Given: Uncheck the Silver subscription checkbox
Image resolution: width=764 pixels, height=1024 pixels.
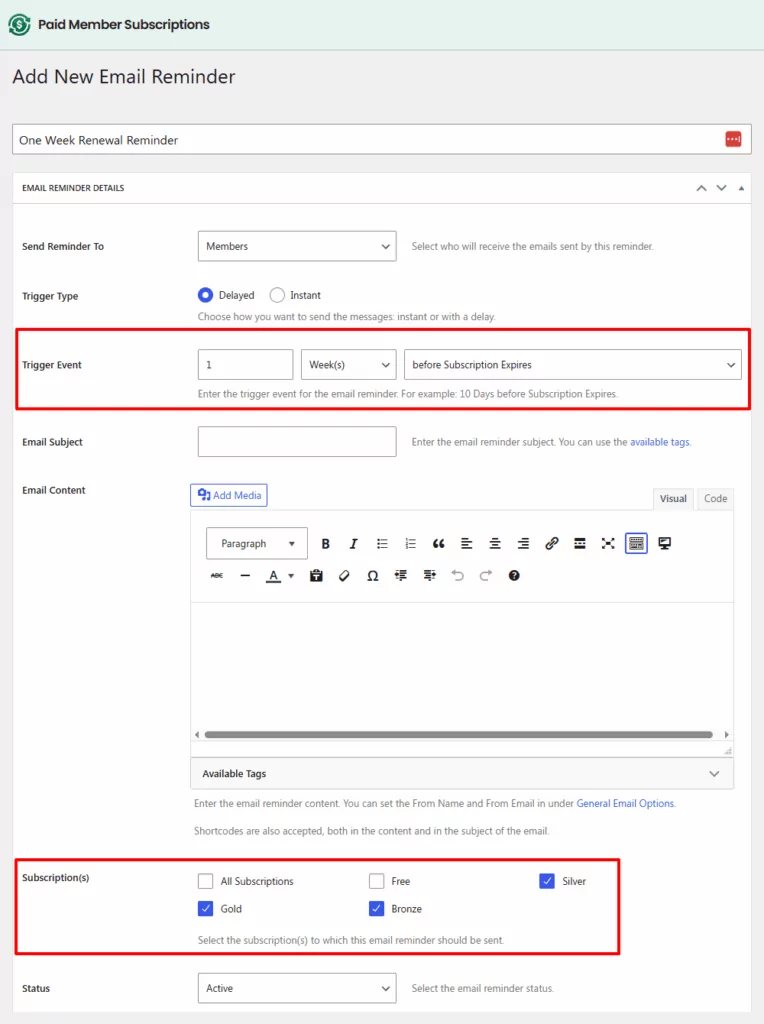Looking at the screenshot, I should pyautogui.click(x=547, y=881).
